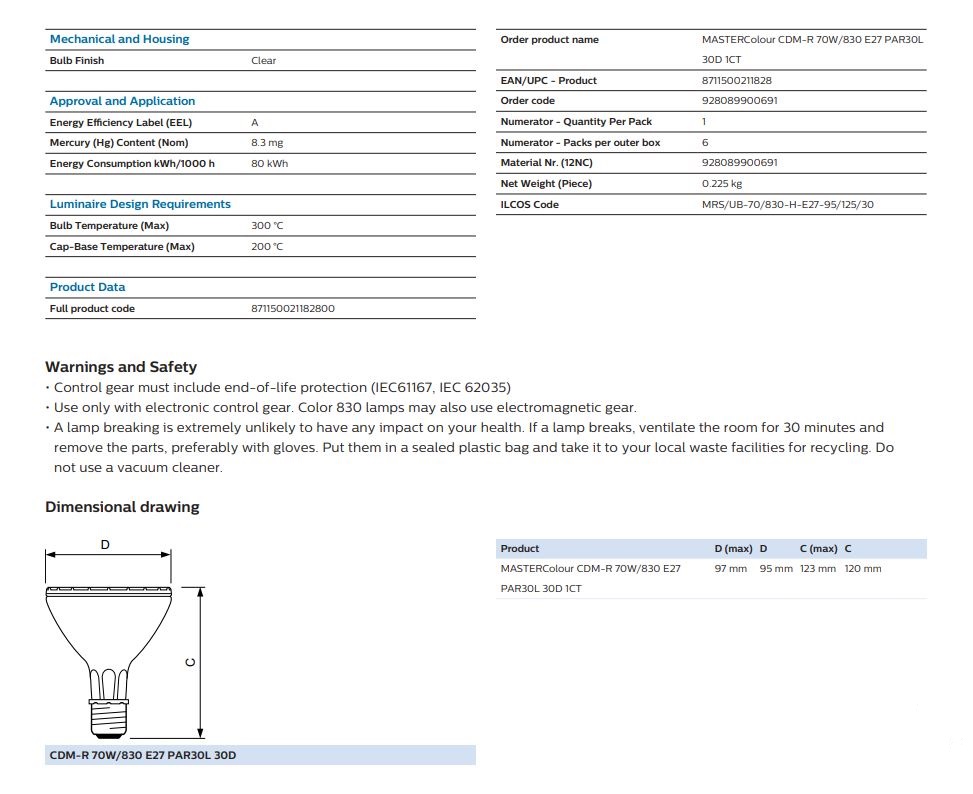
Task: Select the "ILCOS Code" label
Action: (x=530, y=205)
